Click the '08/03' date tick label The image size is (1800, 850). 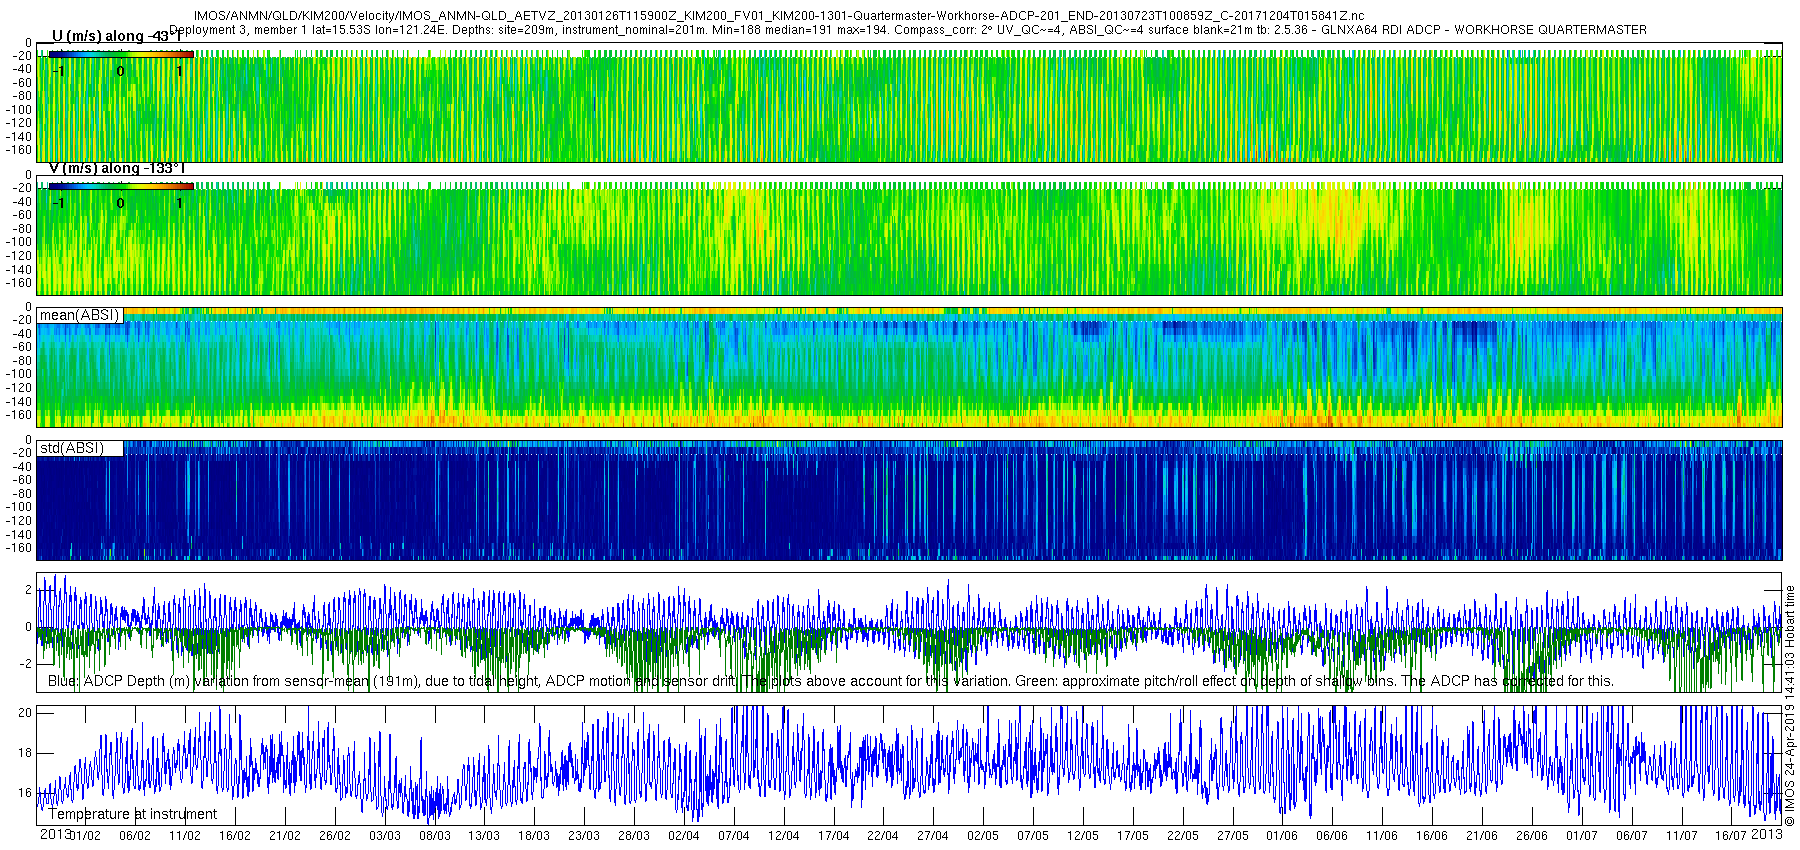(x=435, y=836)
